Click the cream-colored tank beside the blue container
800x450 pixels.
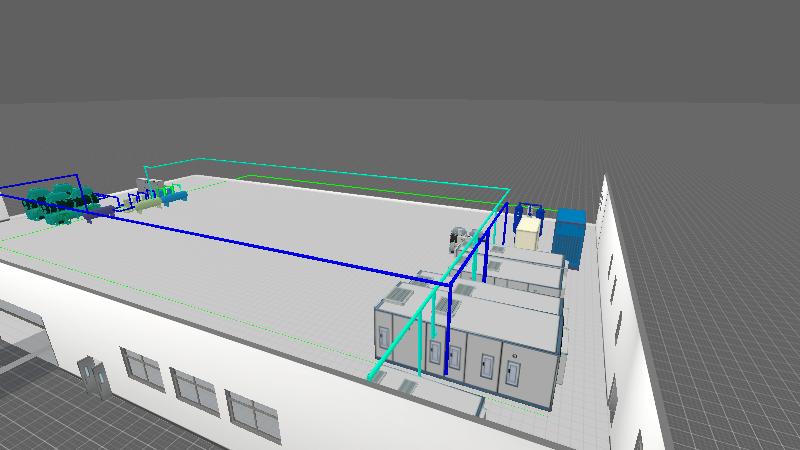(527, 232)
